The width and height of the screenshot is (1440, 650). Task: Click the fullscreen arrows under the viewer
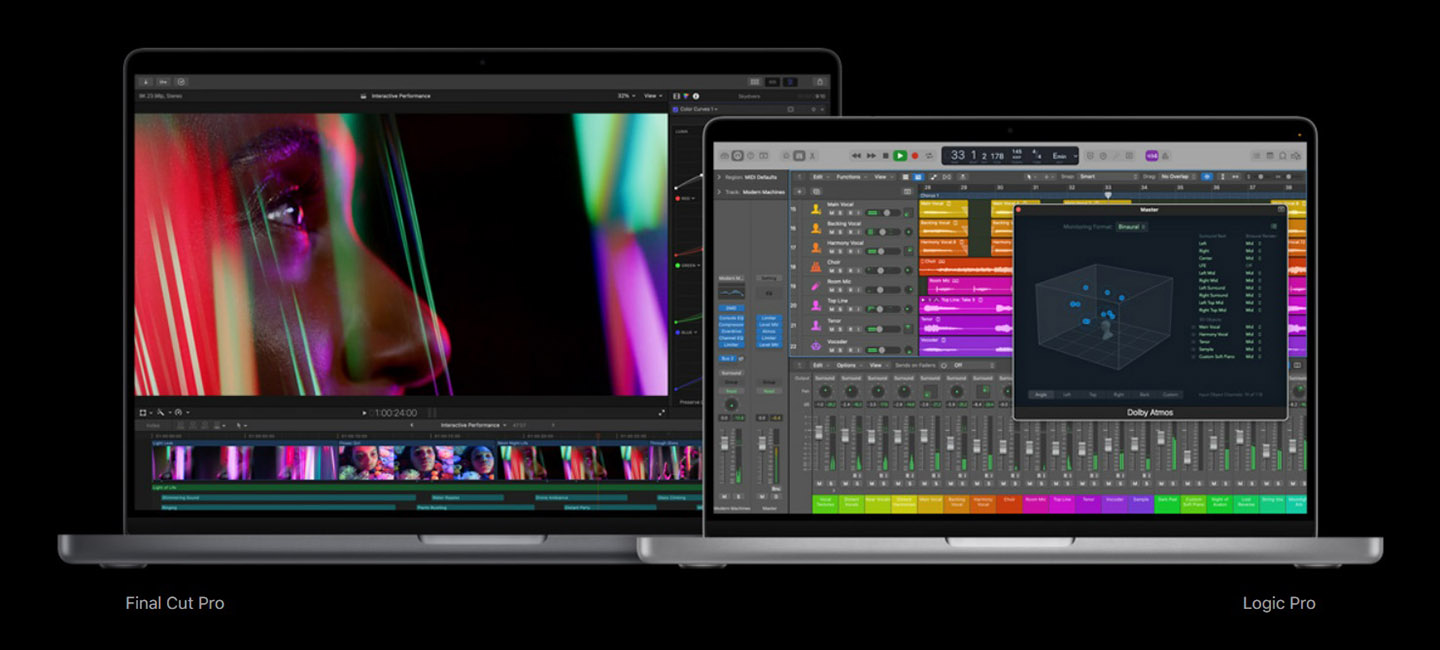(662, 412)
